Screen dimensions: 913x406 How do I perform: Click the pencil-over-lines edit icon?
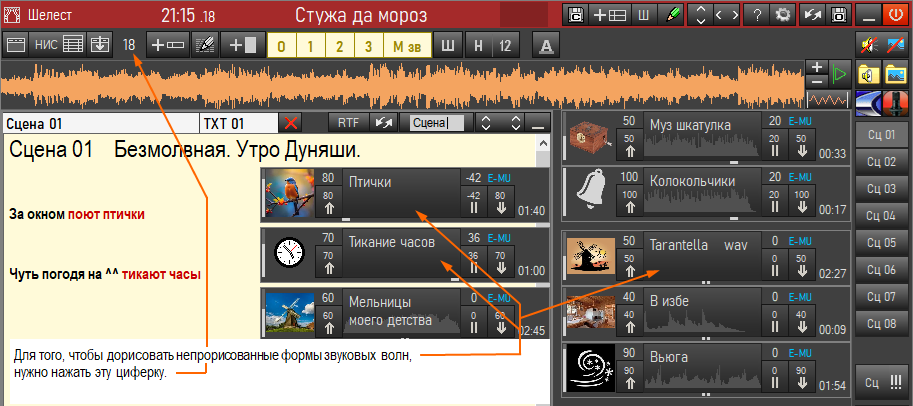pos(204,44)
